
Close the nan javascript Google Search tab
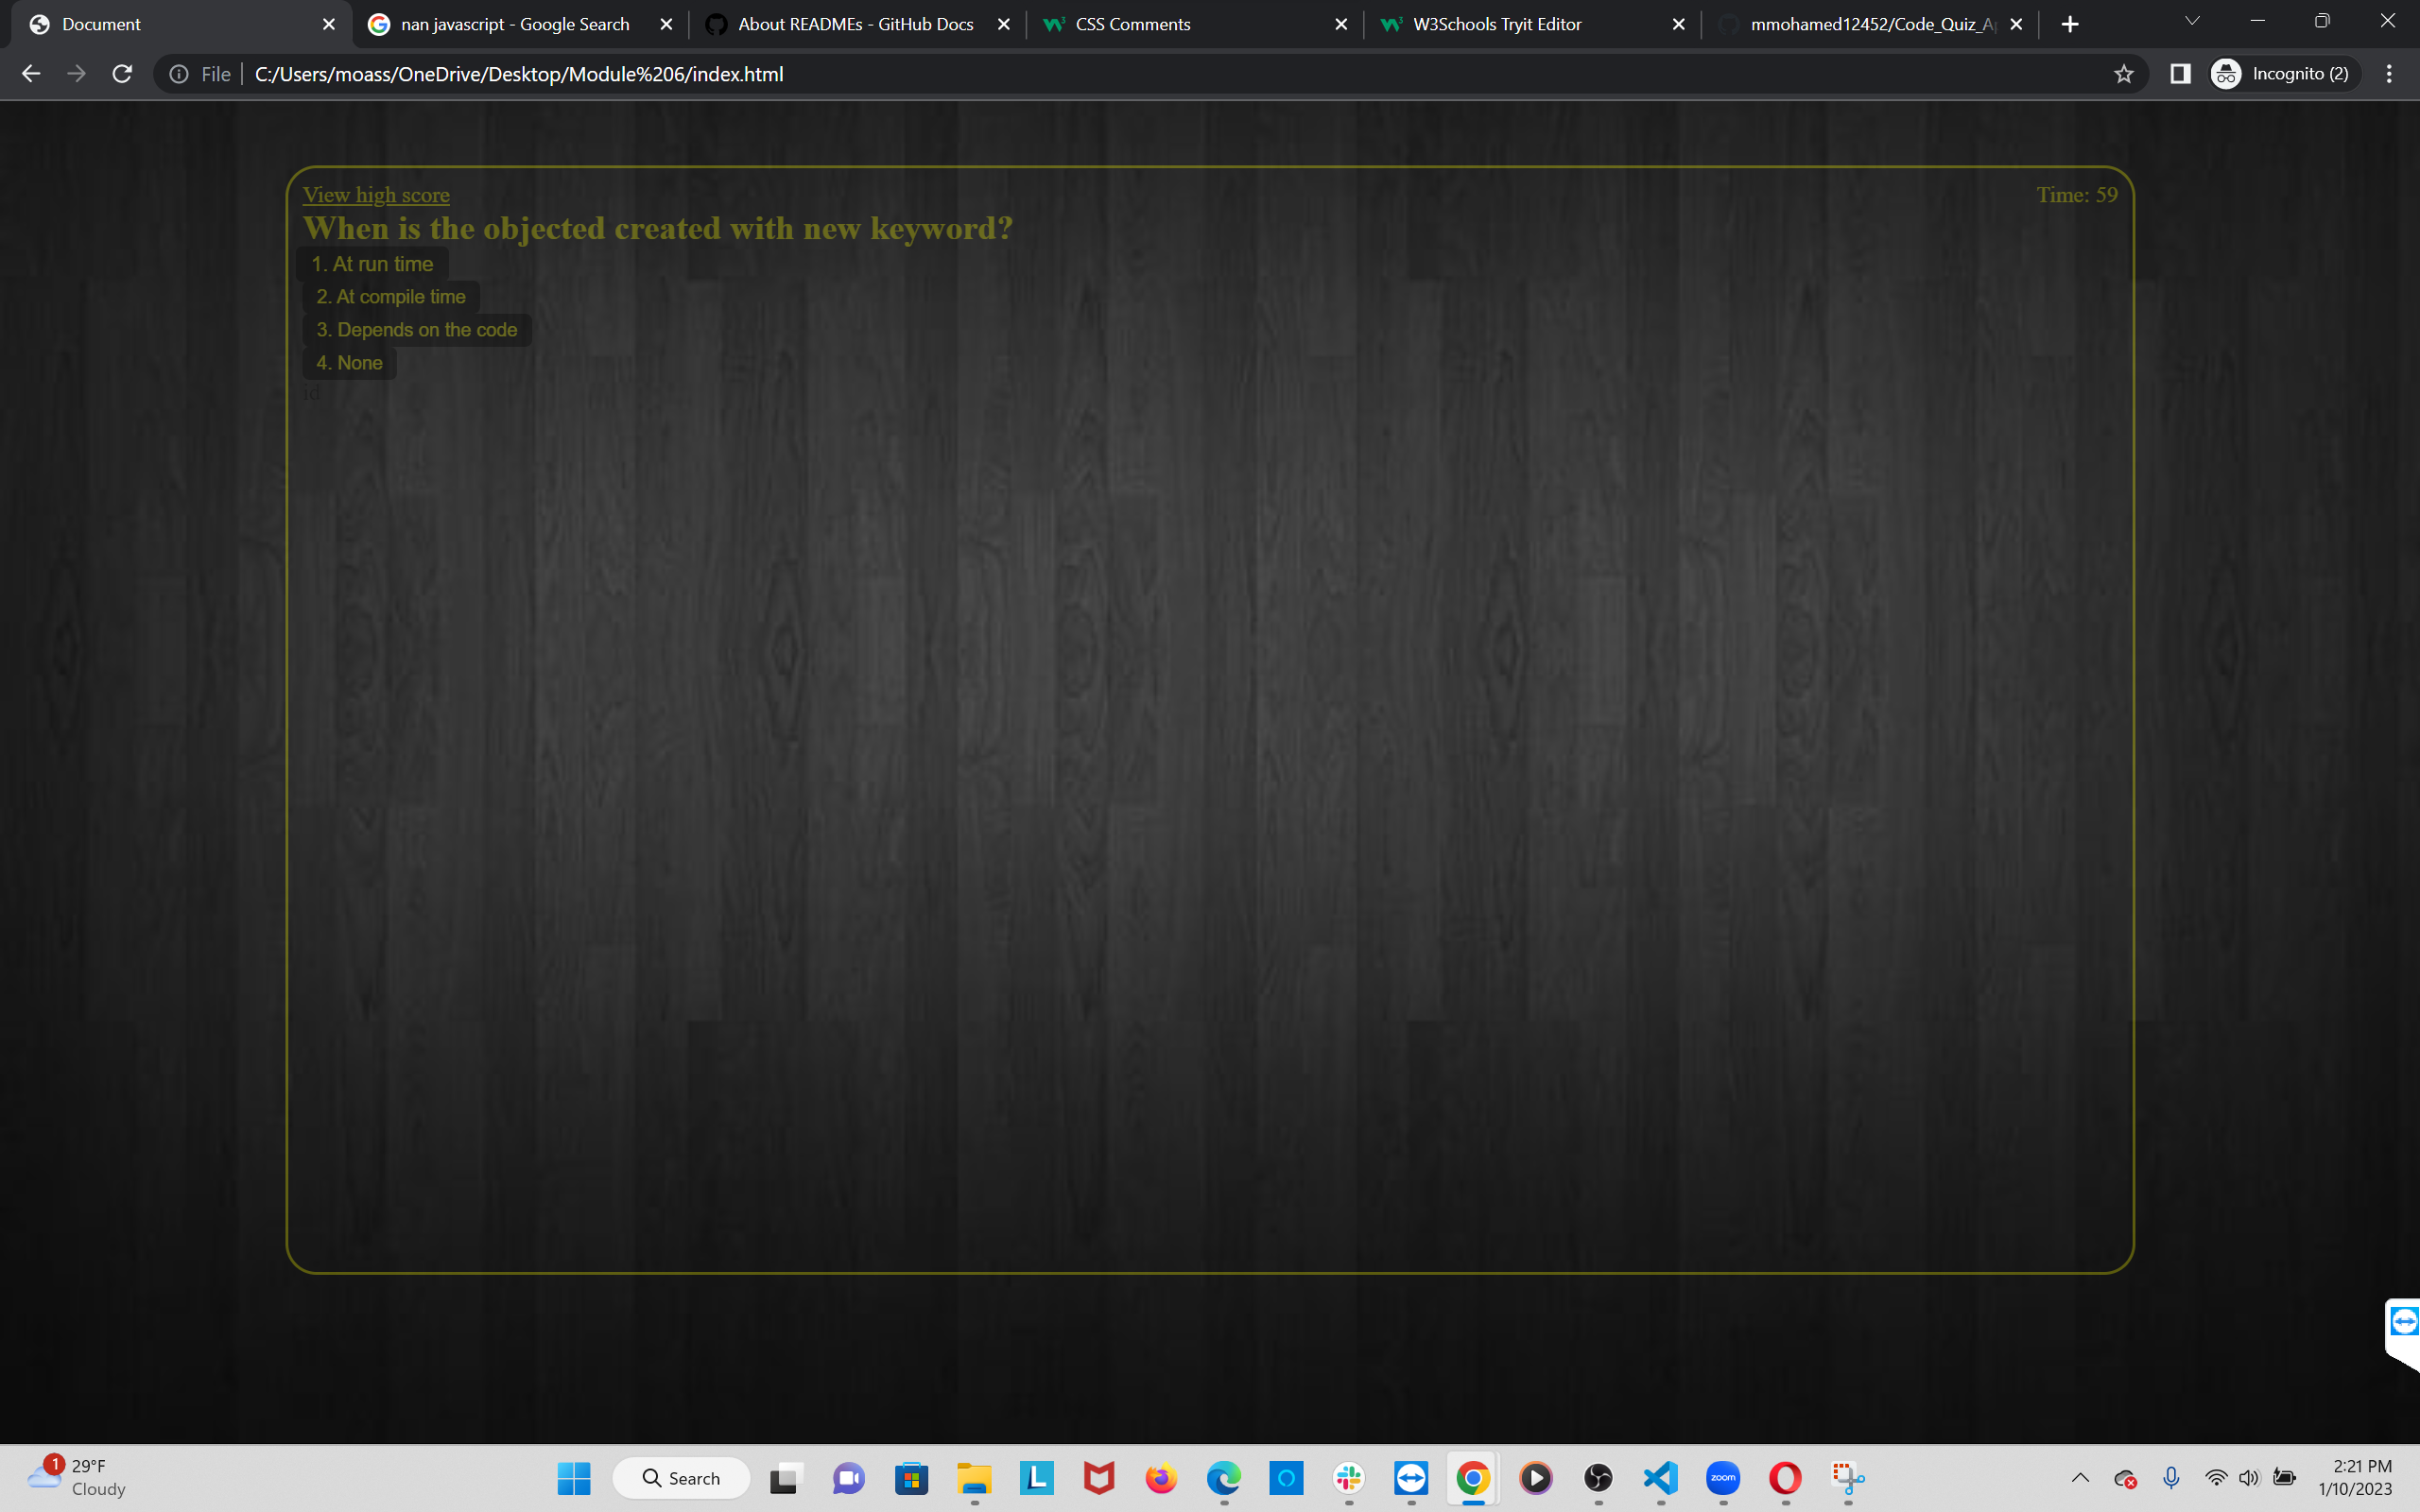click(x=667, y=24)
